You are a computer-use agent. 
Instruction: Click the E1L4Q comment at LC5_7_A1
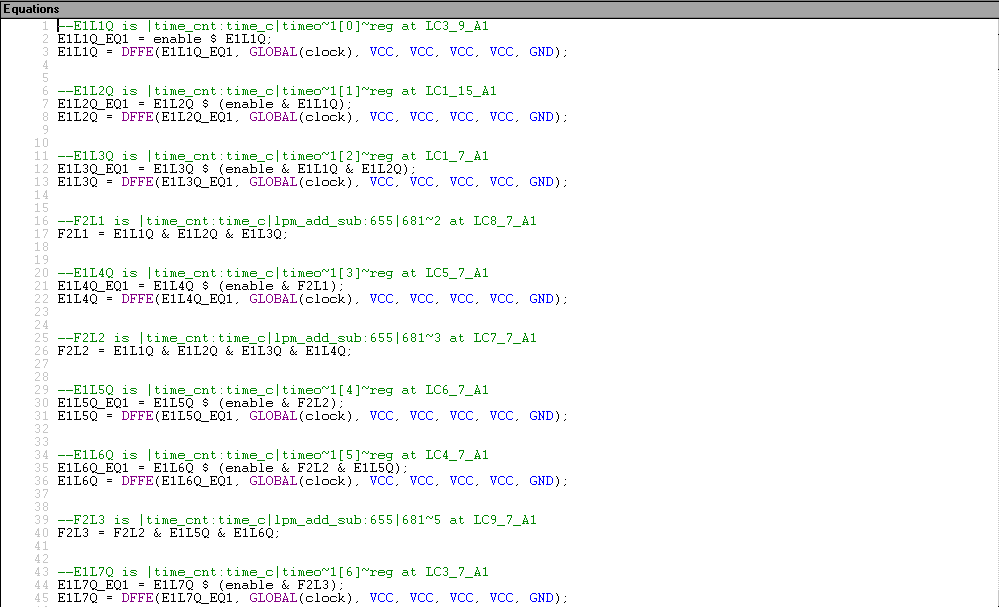tap(272, 273)
